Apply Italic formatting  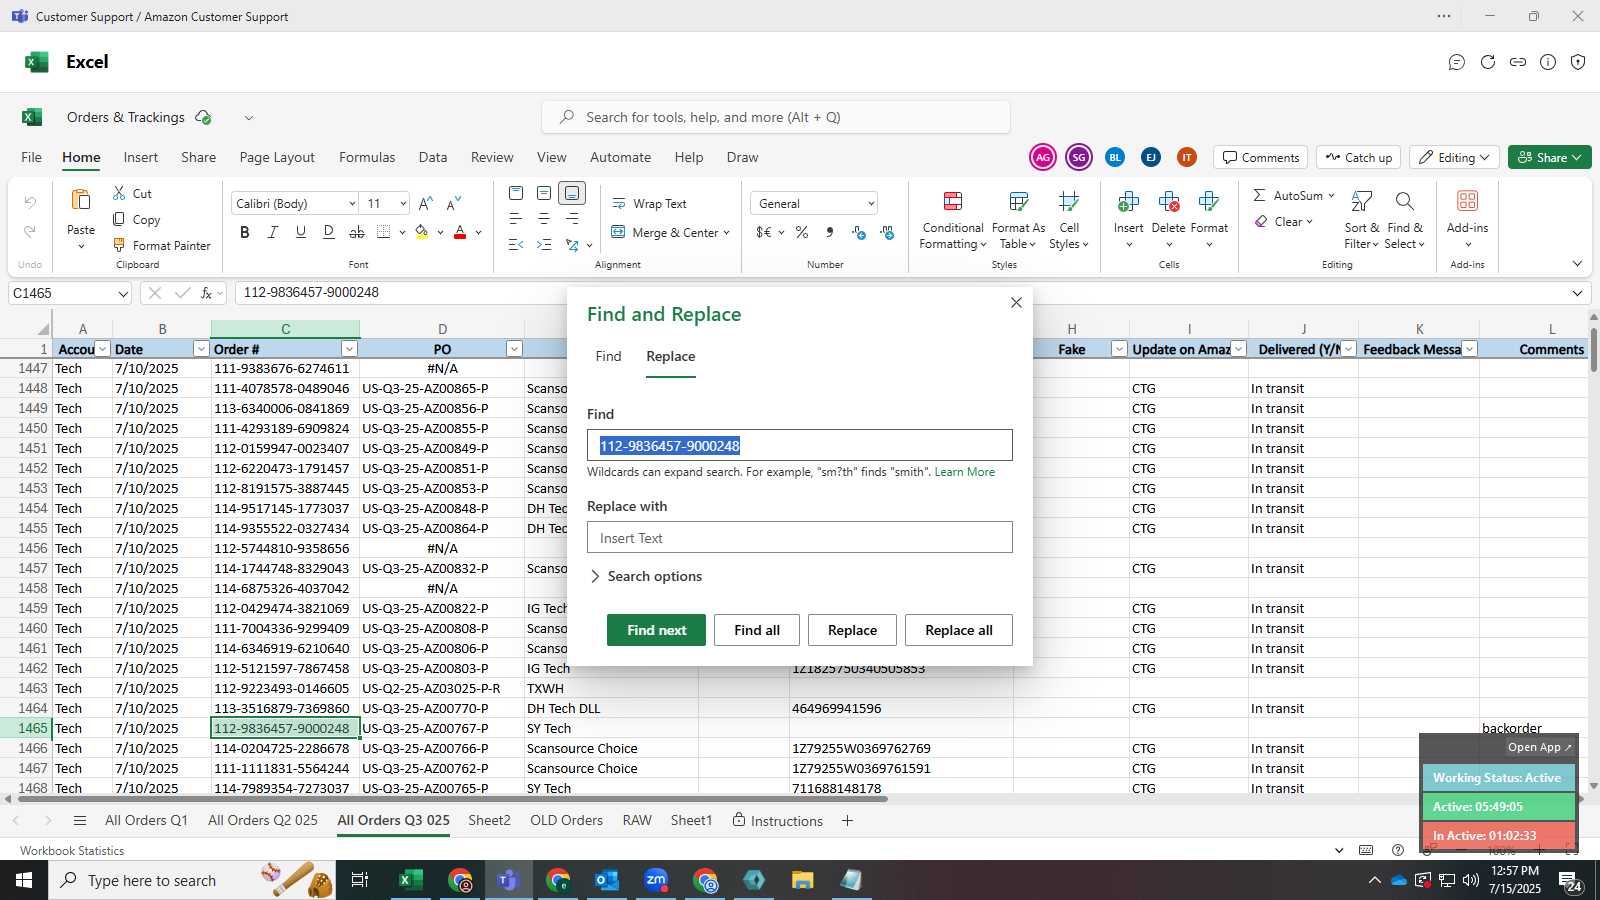pyautogui.click(x=272, y=232)
